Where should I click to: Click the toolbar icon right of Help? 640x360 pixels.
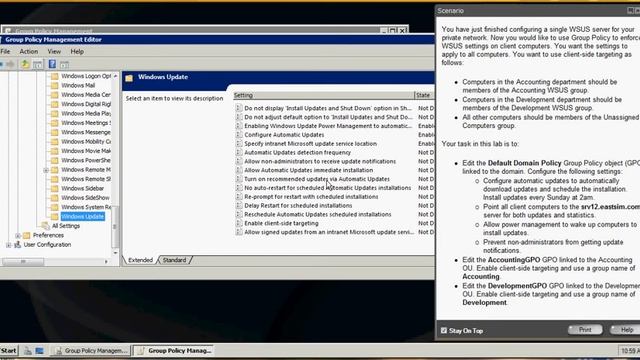(x=64, y=64)
